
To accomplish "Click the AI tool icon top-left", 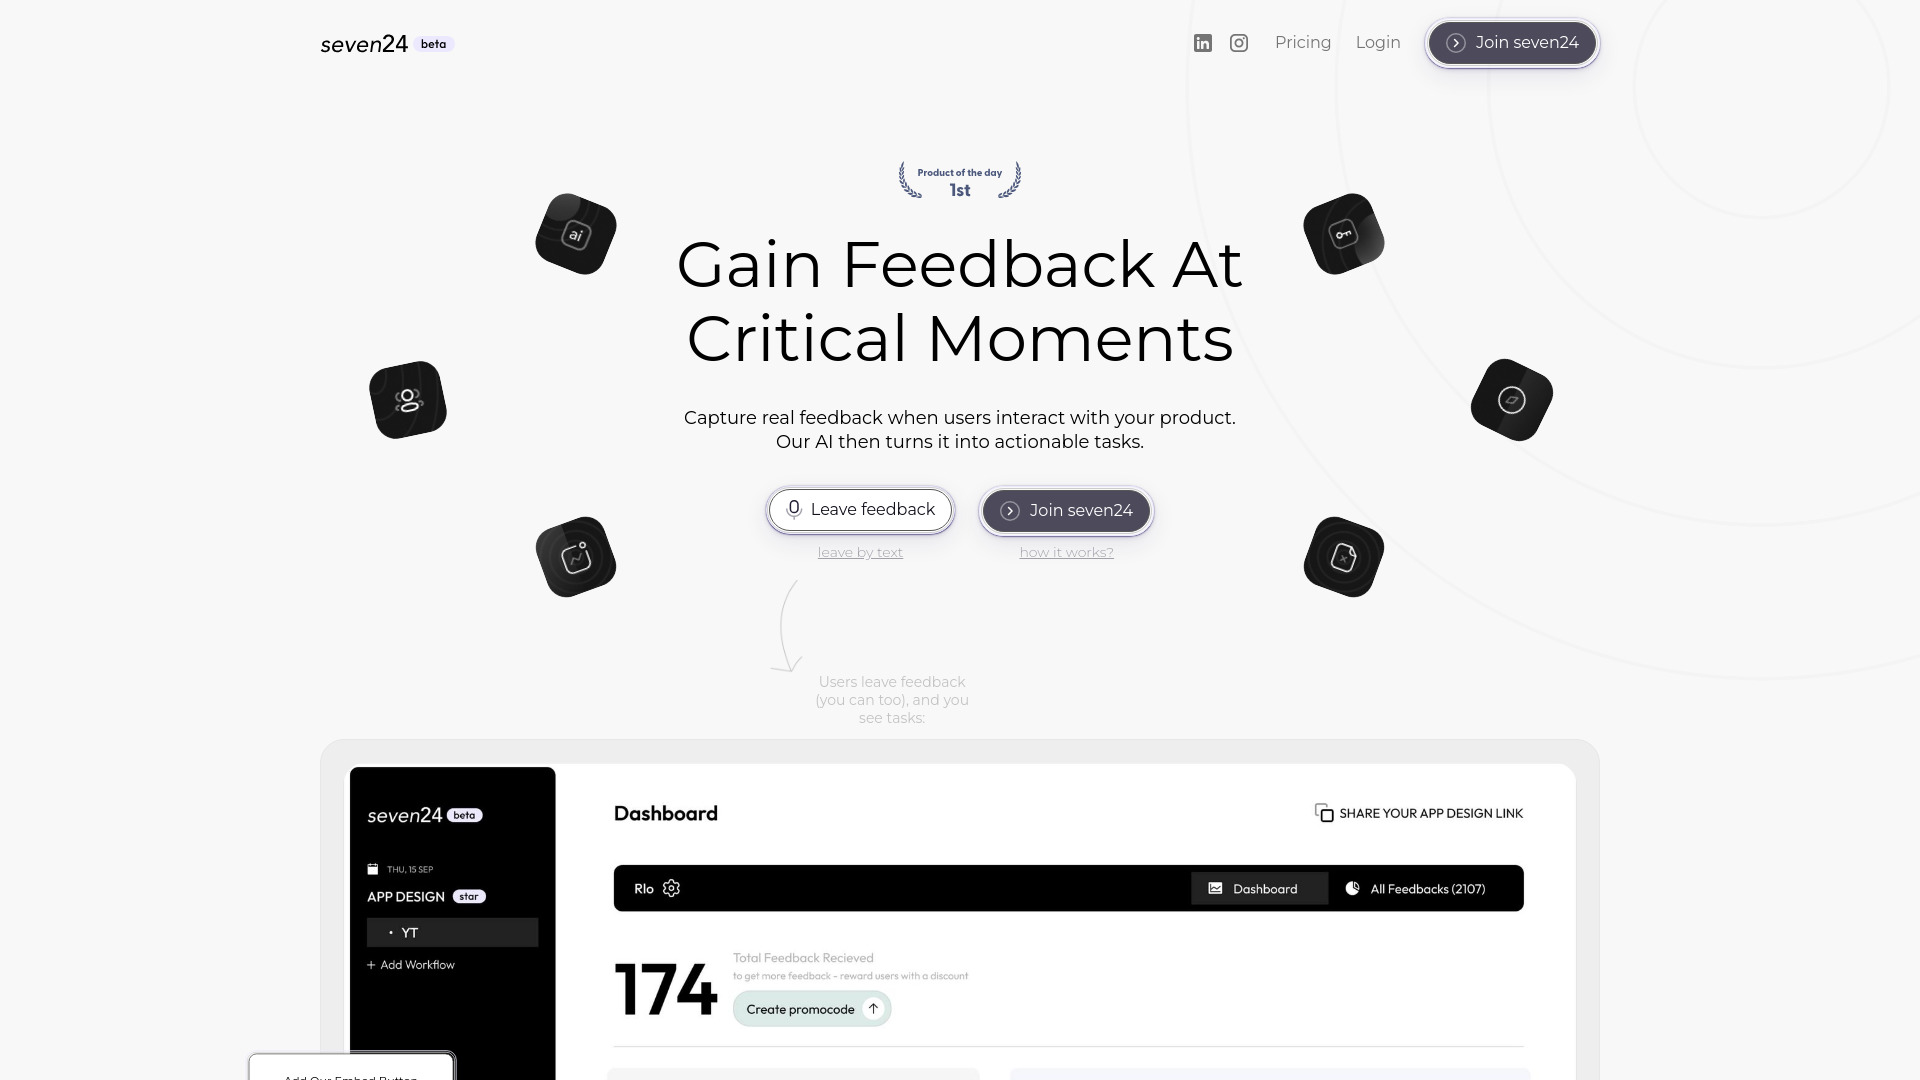I will click(575, 235).
